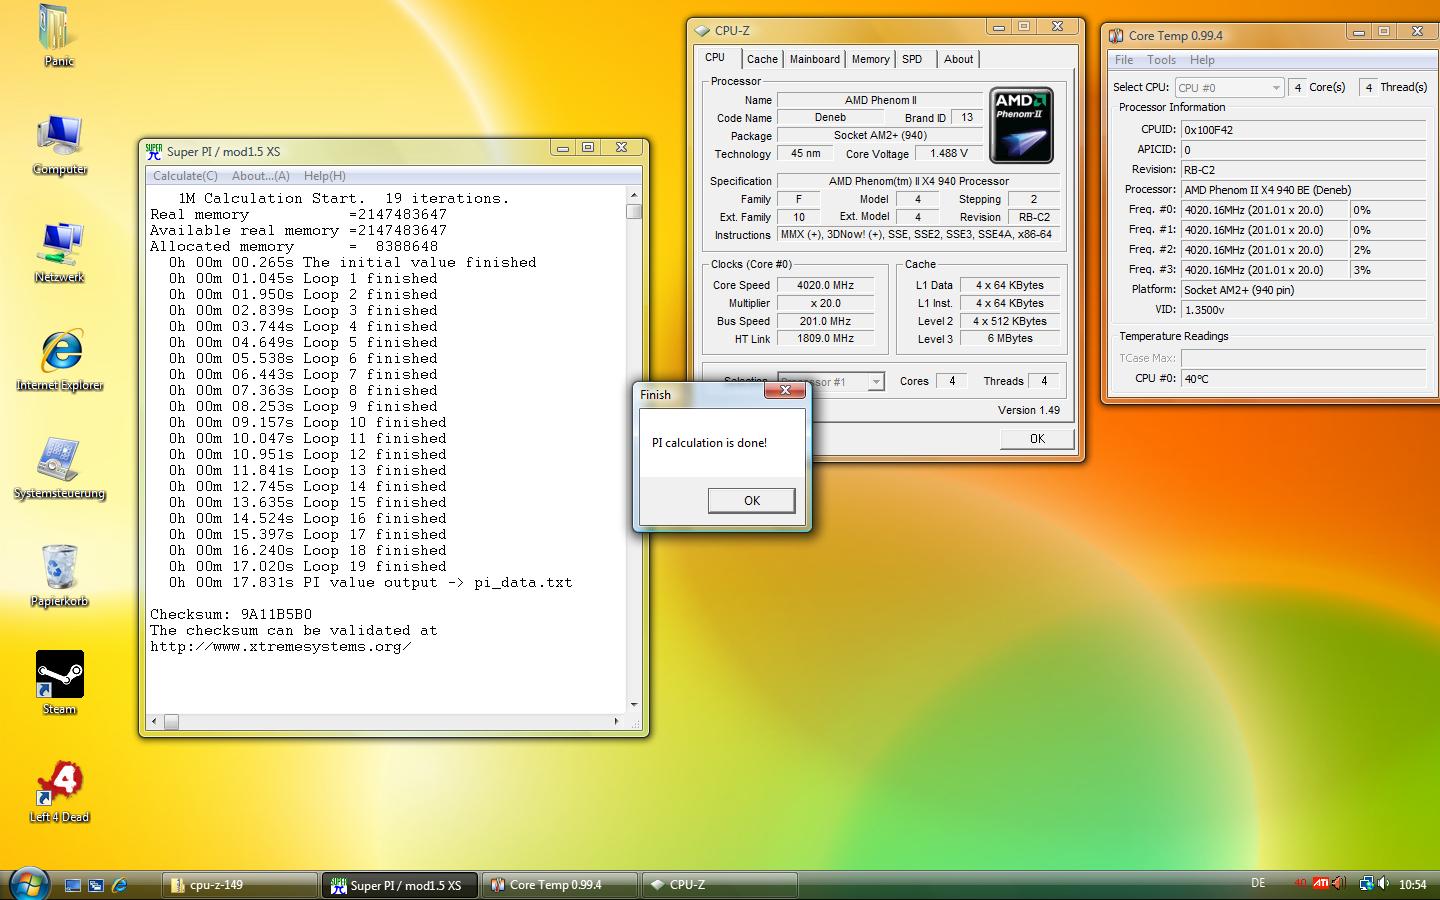Click the AMD Phenom II logo in CPU-Z
Viewport: 1440px width, 900px height.
pyautogui.click(x=1021, y=126)
